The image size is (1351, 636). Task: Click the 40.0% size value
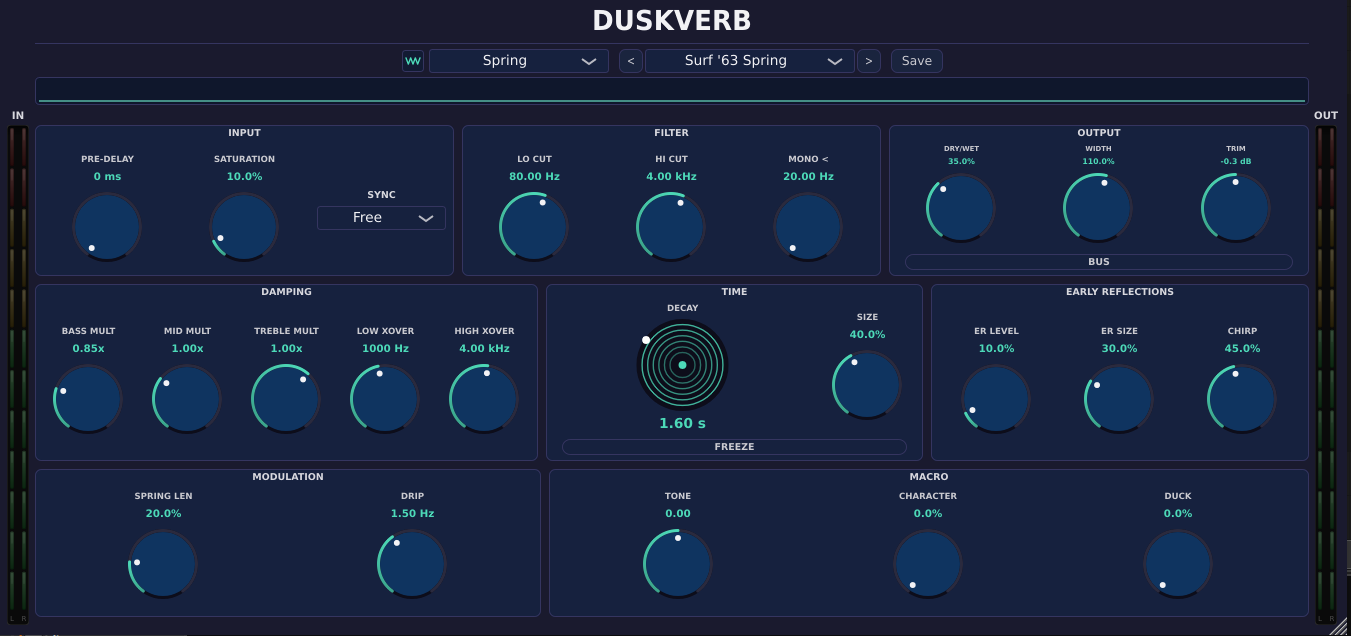point(867,335)
